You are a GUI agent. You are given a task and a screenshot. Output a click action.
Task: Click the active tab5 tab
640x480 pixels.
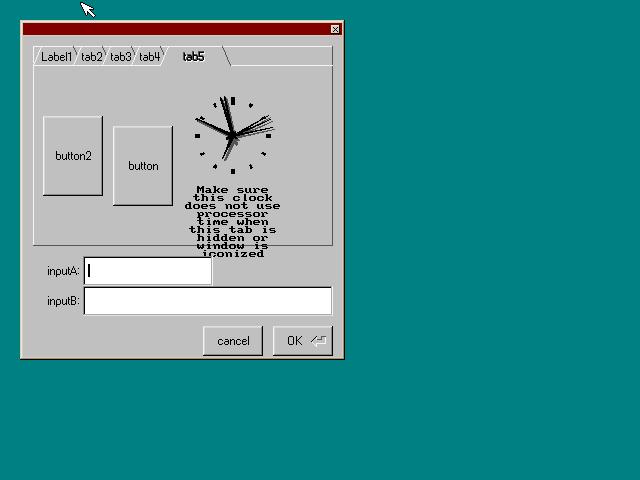193,56
